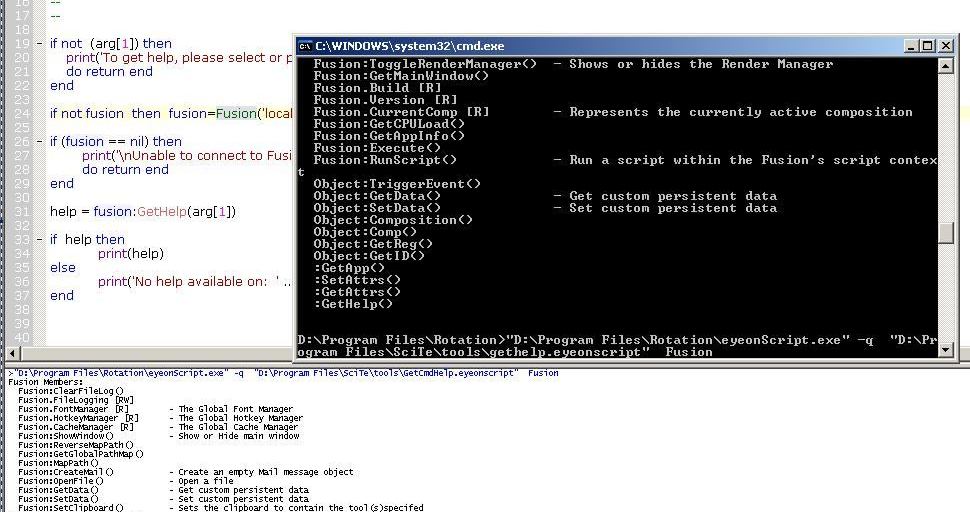Click 'Fusion:ClearFileLog()' in the output pane
Viewport: 970px width, 512px height.
coord(71,391)
